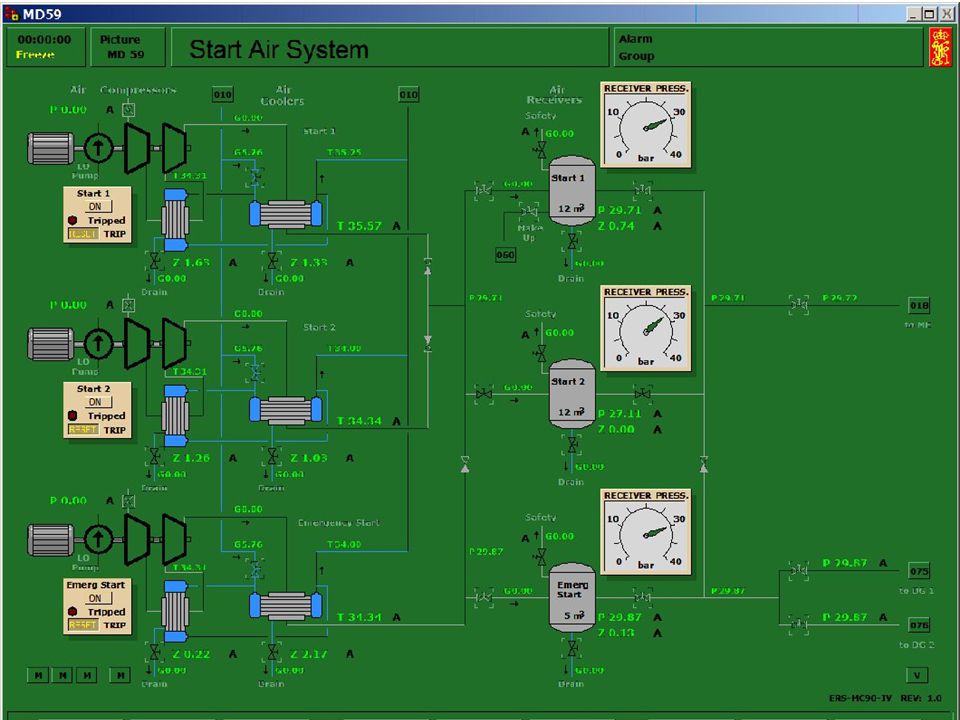Jump to picture link 076 to DG 2
Viewport: 960px width, 720px height.
(919, 625)
